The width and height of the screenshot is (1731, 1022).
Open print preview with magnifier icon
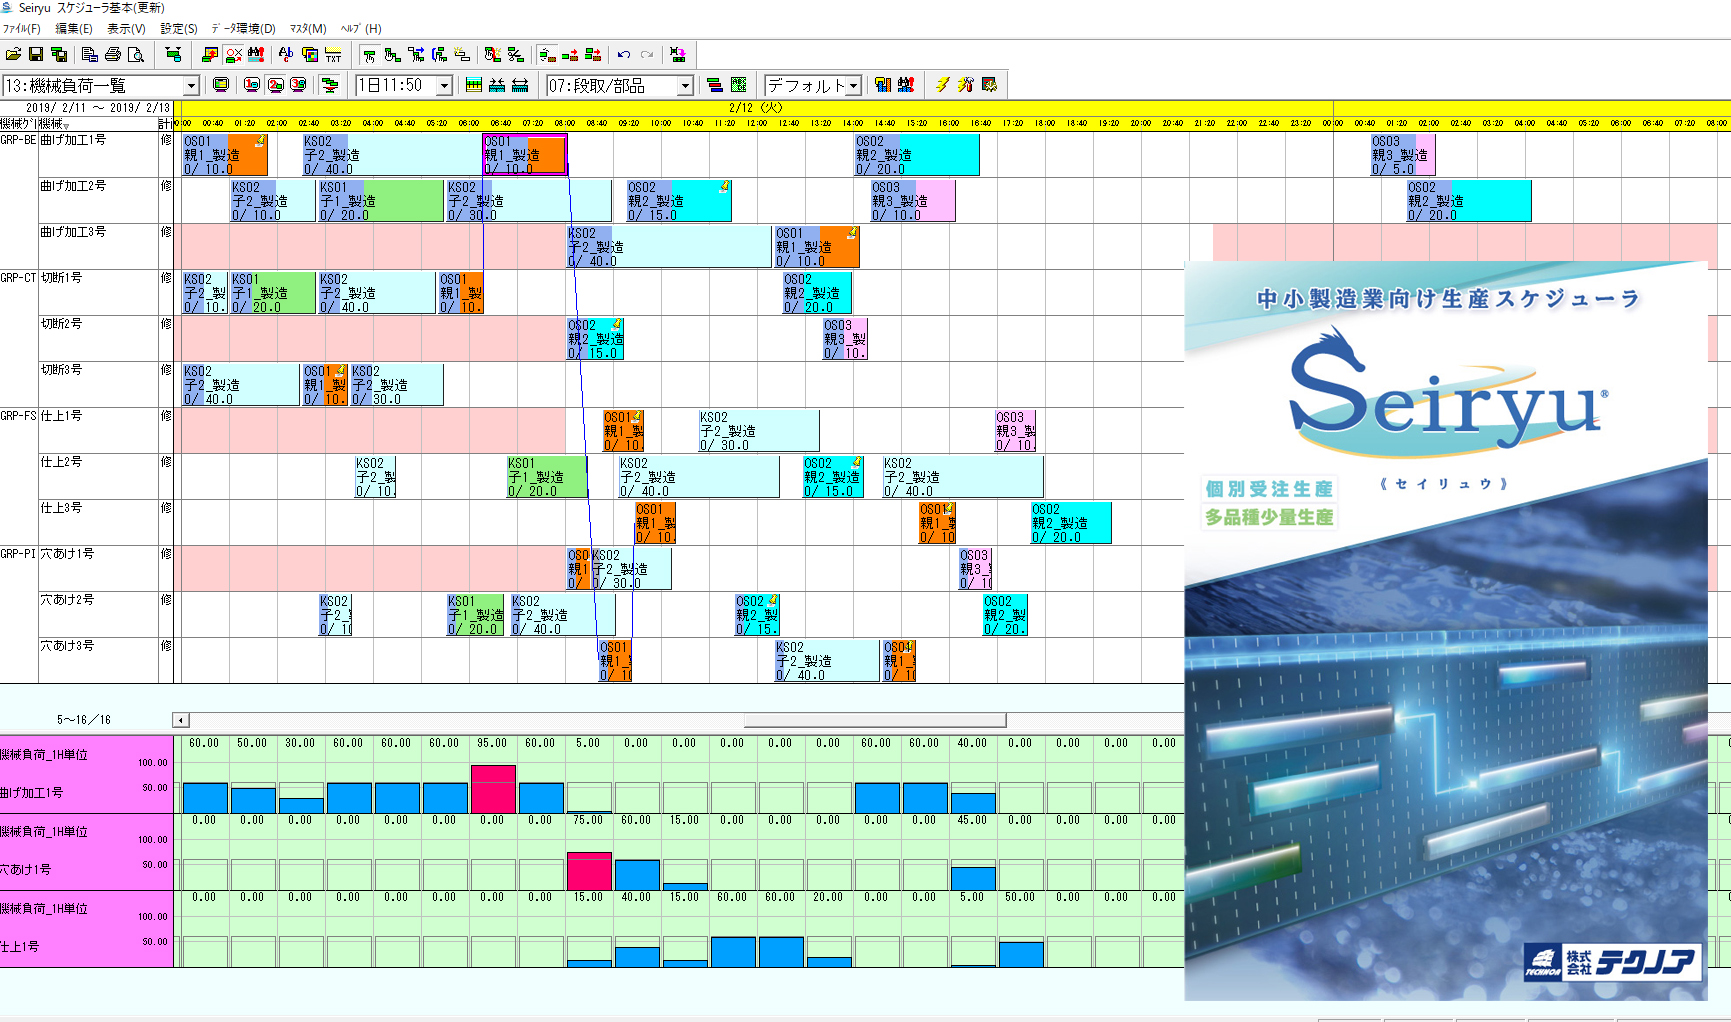click(136, 55)
